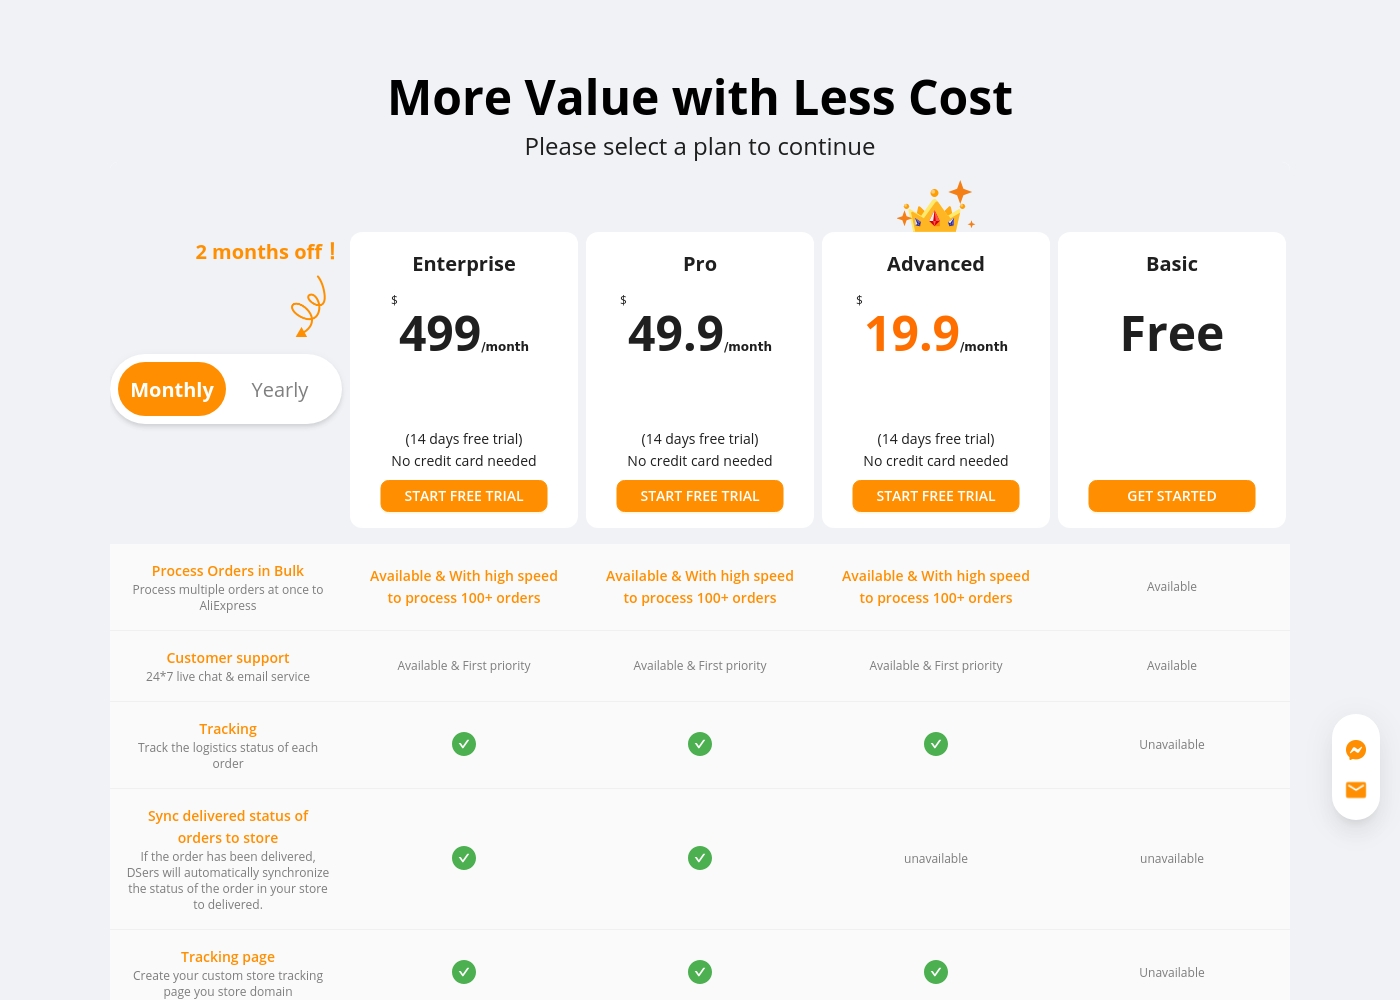The width and height of the screenshot is (1400, 1000).
Task: Open the Messenger chat icon
Action: point(1356,750)
